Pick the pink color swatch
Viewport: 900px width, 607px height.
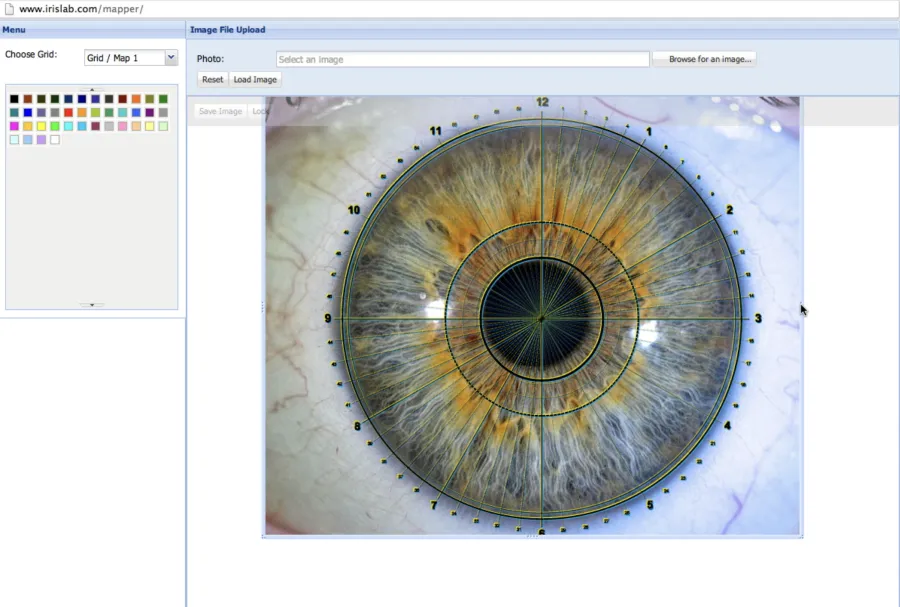[123, 126]
